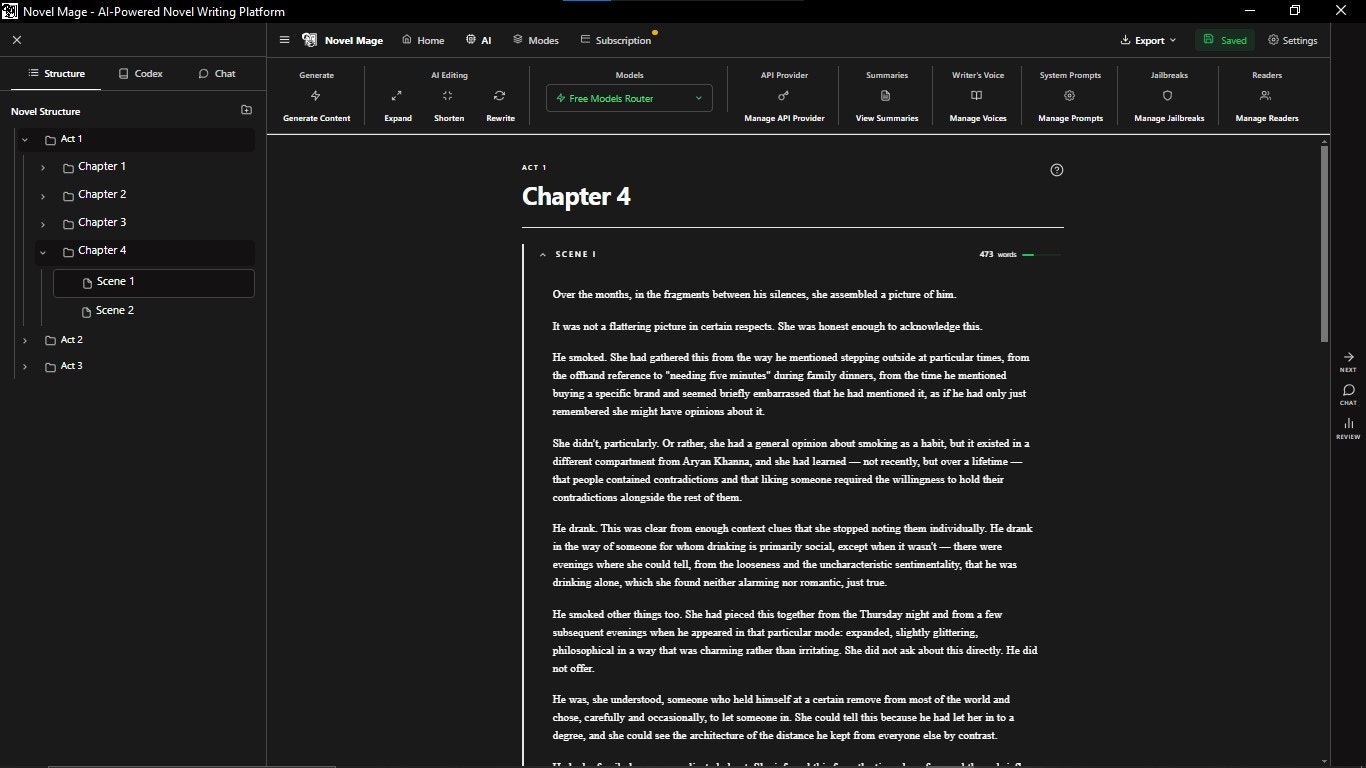Click the Scene 2 document icon
Screen dimensions: 1366x768
point(87,312)
